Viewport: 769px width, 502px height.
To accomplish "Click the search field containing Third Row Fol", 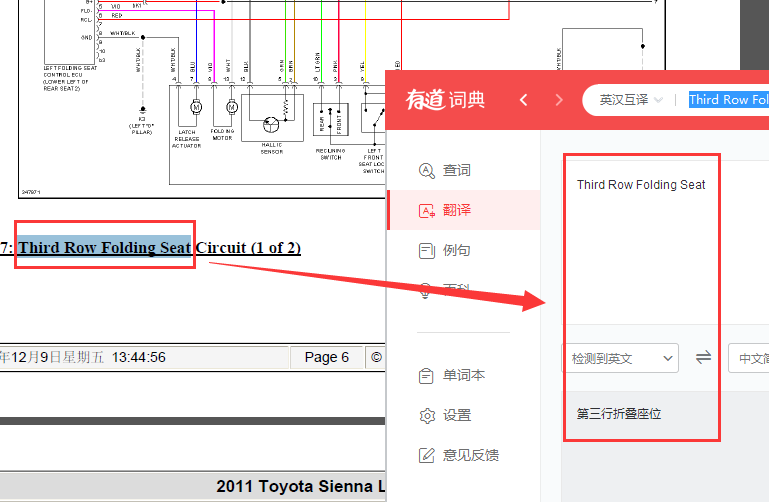I will 728,100.
